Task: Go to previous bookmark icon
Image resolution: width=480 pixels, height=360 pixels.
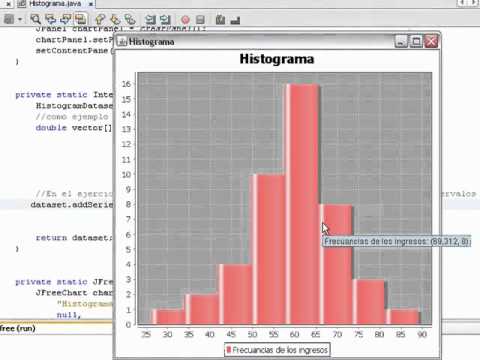Action: tap(100, 19)
